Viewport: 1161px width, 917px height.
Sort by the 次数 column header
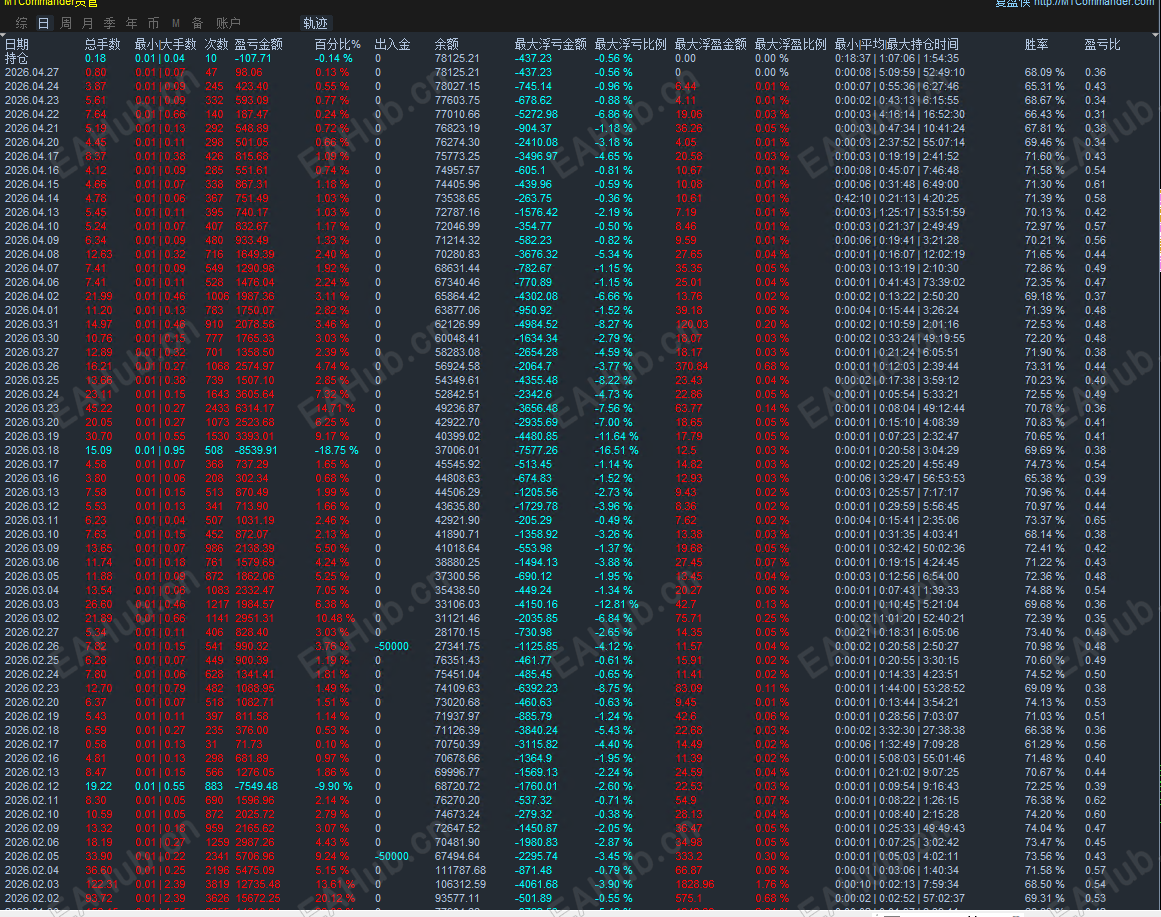[x=216, y=44]
